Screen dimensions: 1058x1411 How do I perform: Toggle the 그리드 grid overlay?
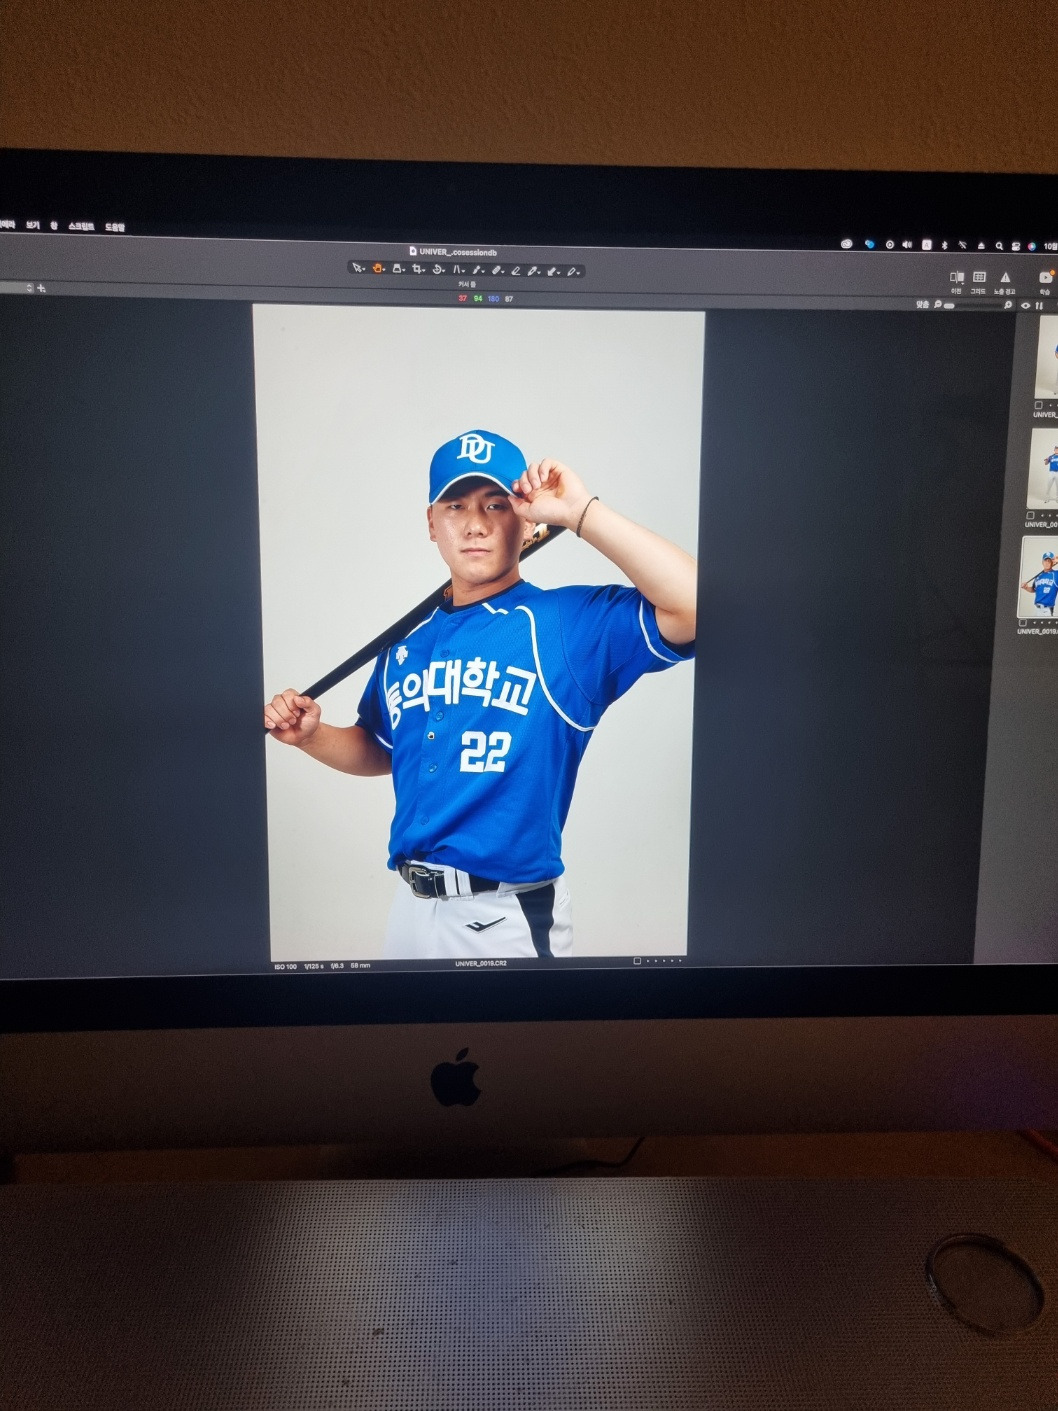[979, 277]
